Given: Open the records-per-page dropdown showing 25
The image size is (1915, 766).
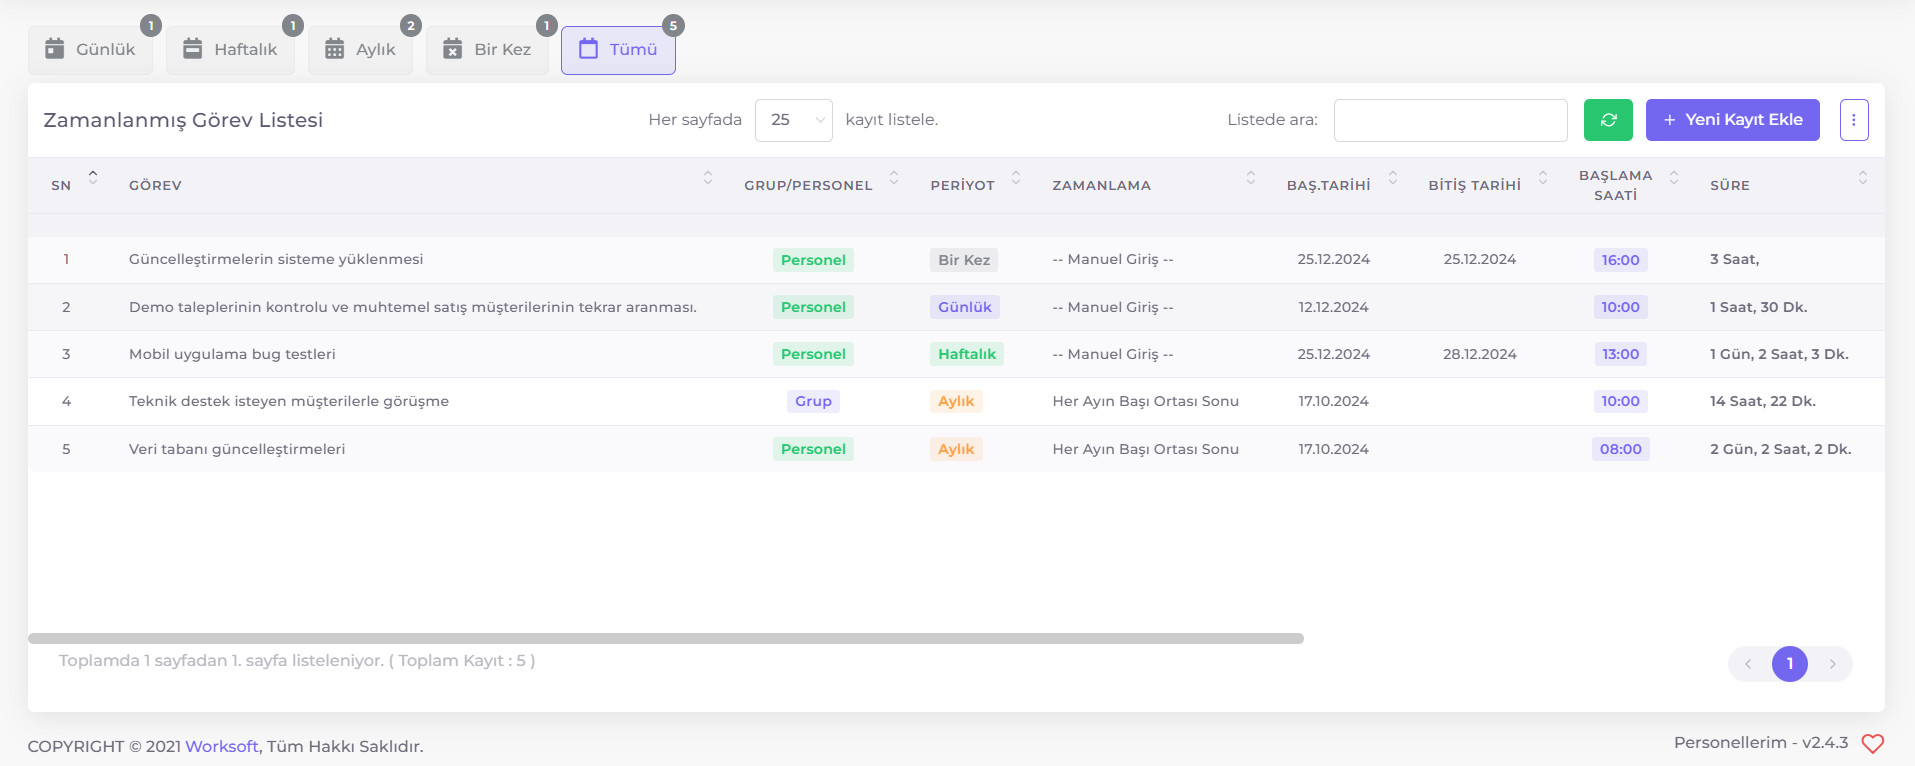Looking at the screenshot, I should [794, 120].
